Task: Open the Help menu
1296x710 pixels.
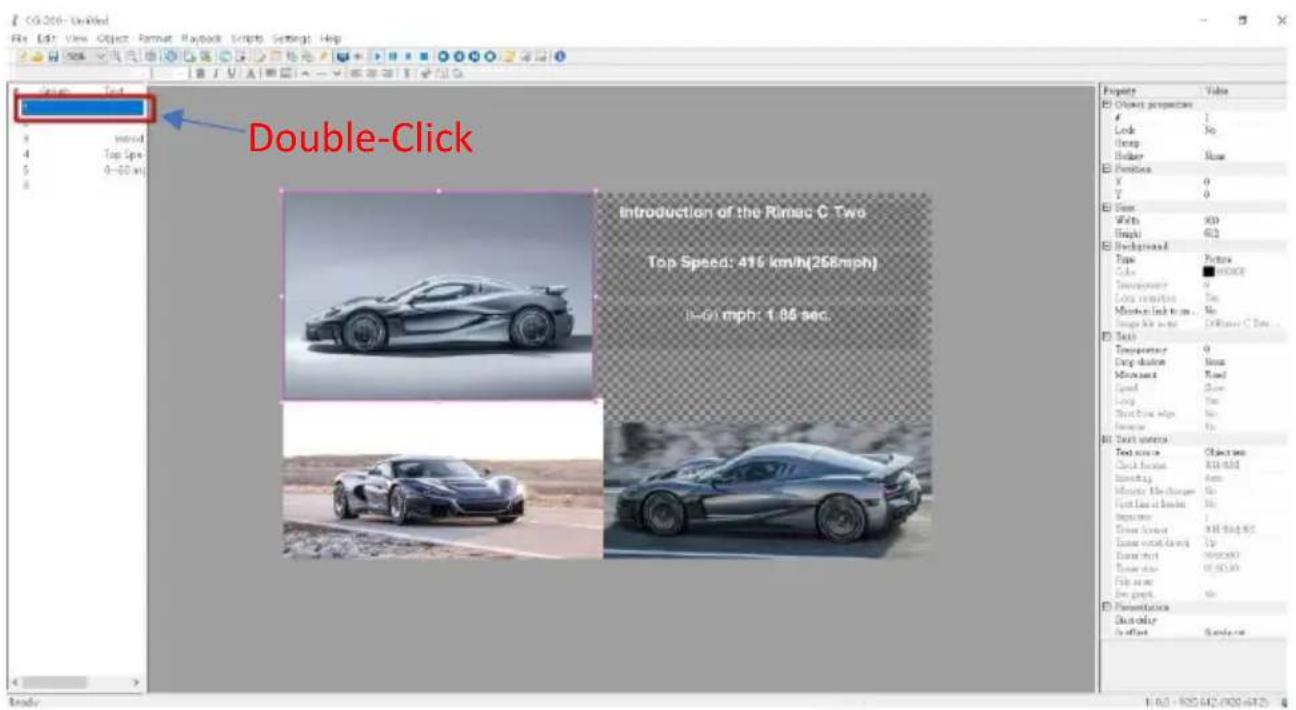Action: (330, 38)
